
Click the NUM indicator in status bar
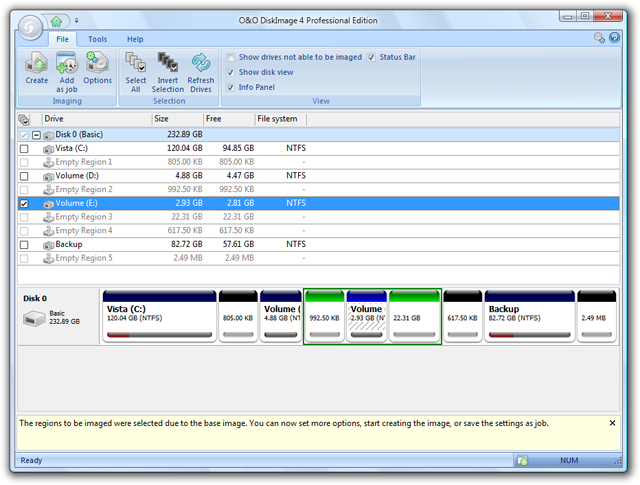coord(569,461)
